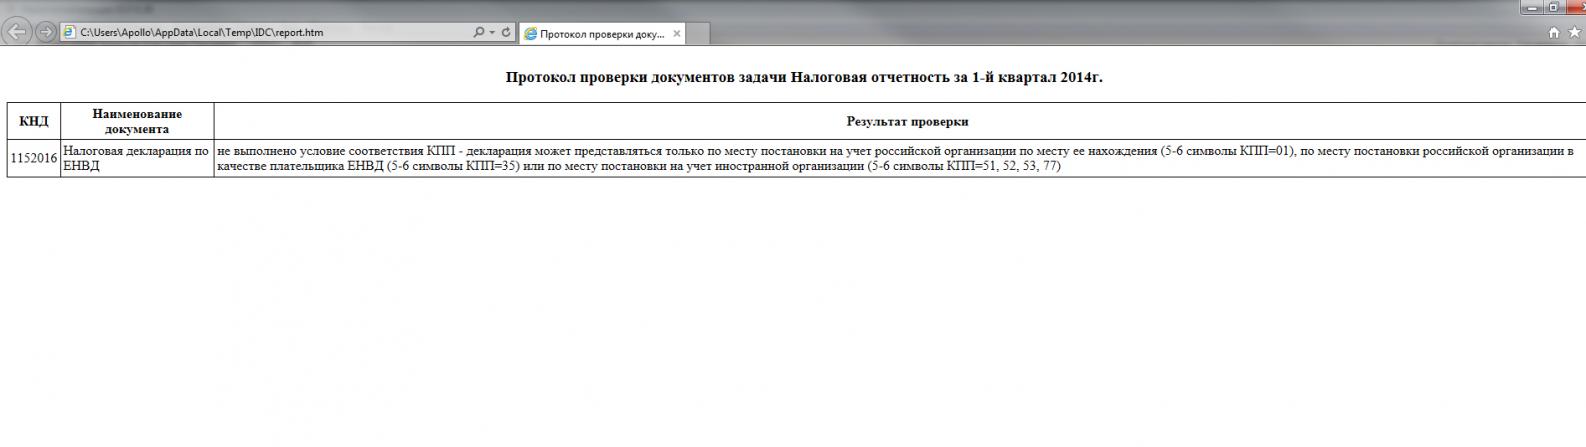Click the page icon in address bar
This screenshot has height=447, width=1586.
[x=69, y=32]
